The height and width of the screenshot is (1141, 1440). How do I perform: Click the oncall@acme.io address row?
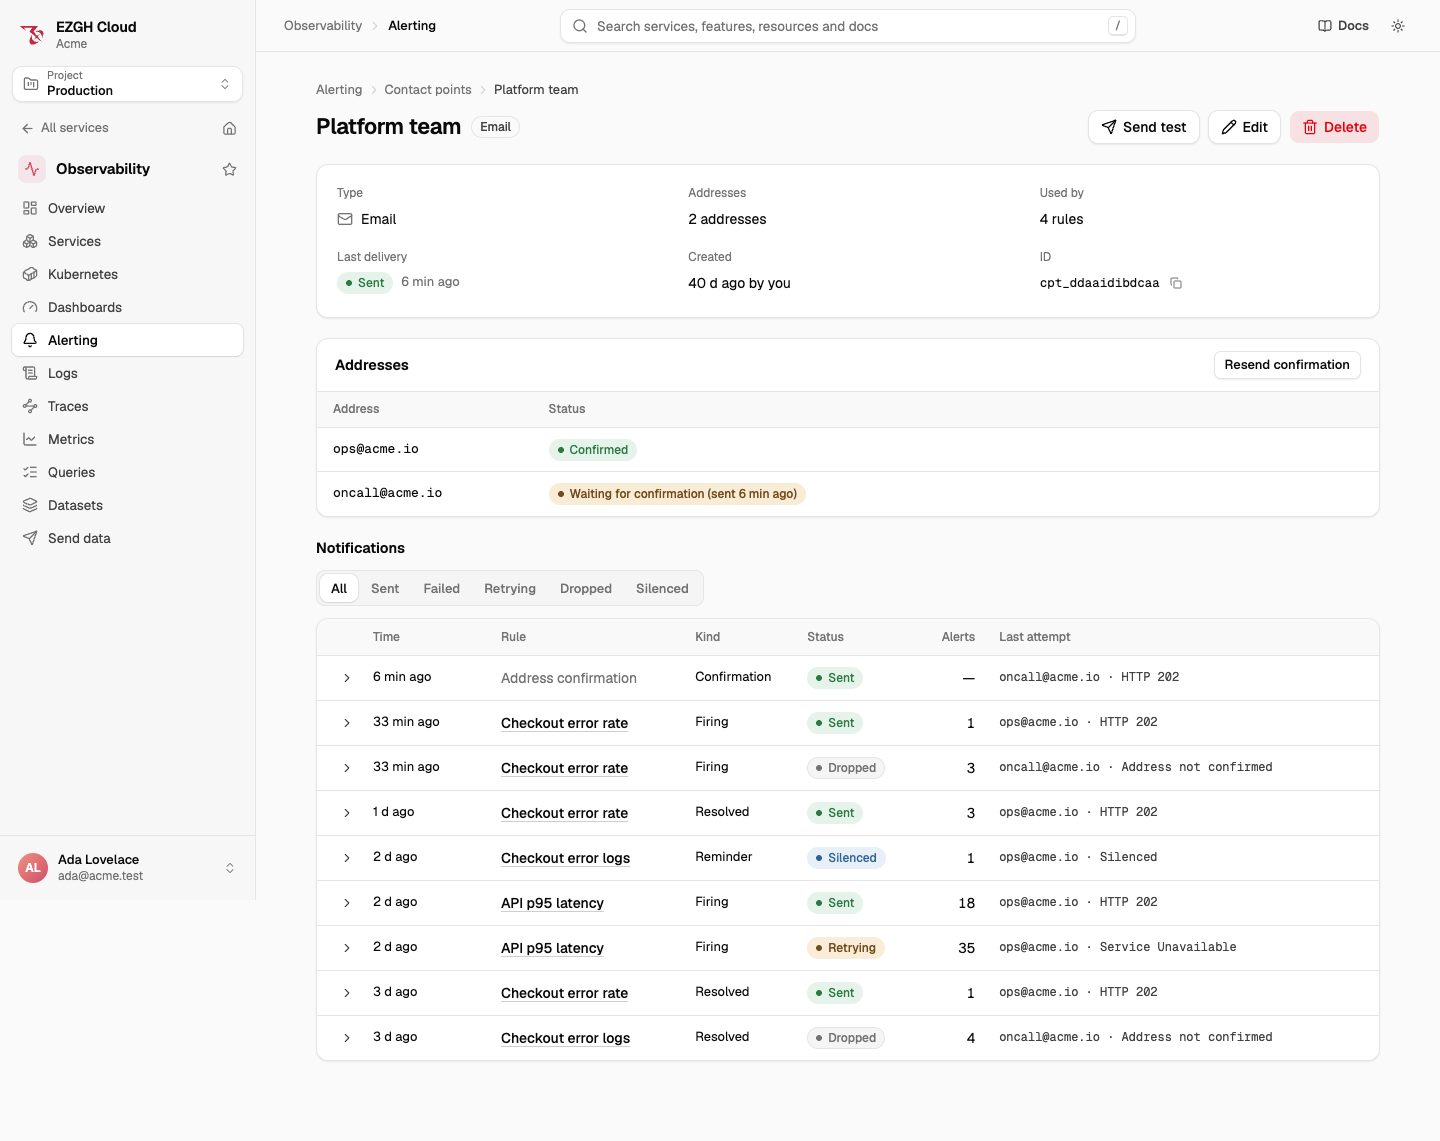[x=848, y=494]
